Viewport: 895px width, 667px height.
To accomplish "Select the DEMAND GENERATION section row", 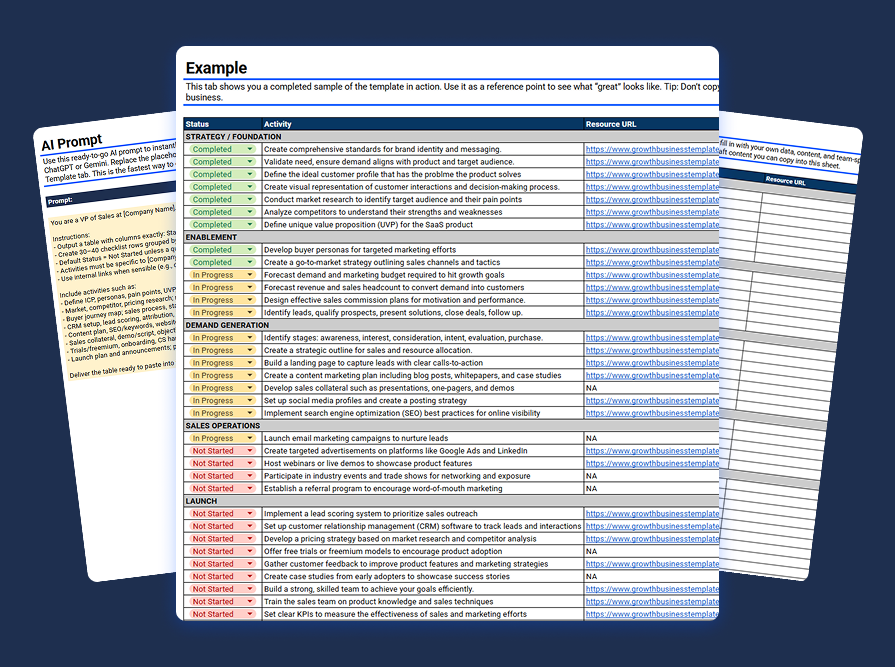I will pyautogui.click(x=451, y=325).
